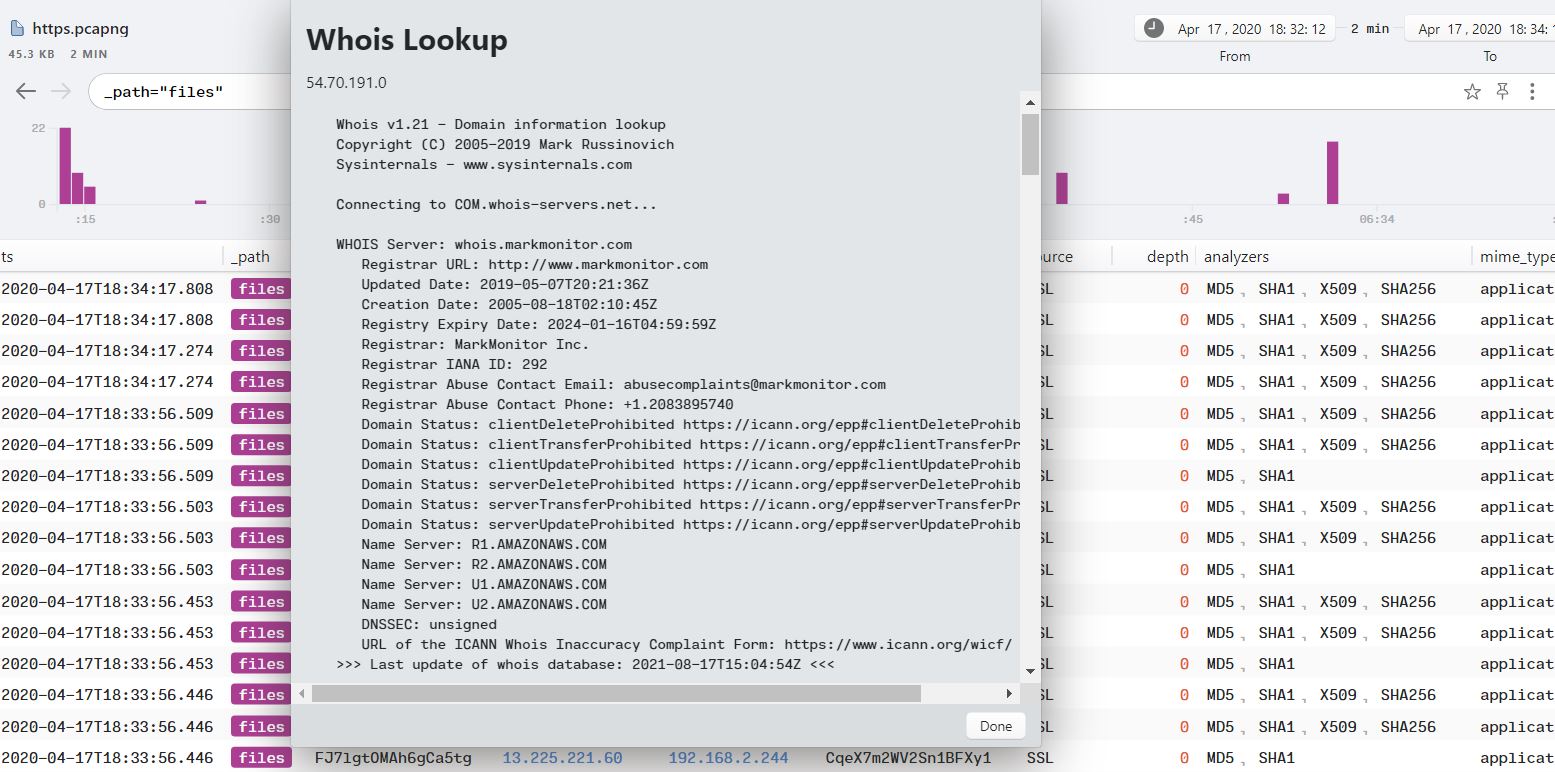Click the star icon to save query

[x=1472, y=91]
